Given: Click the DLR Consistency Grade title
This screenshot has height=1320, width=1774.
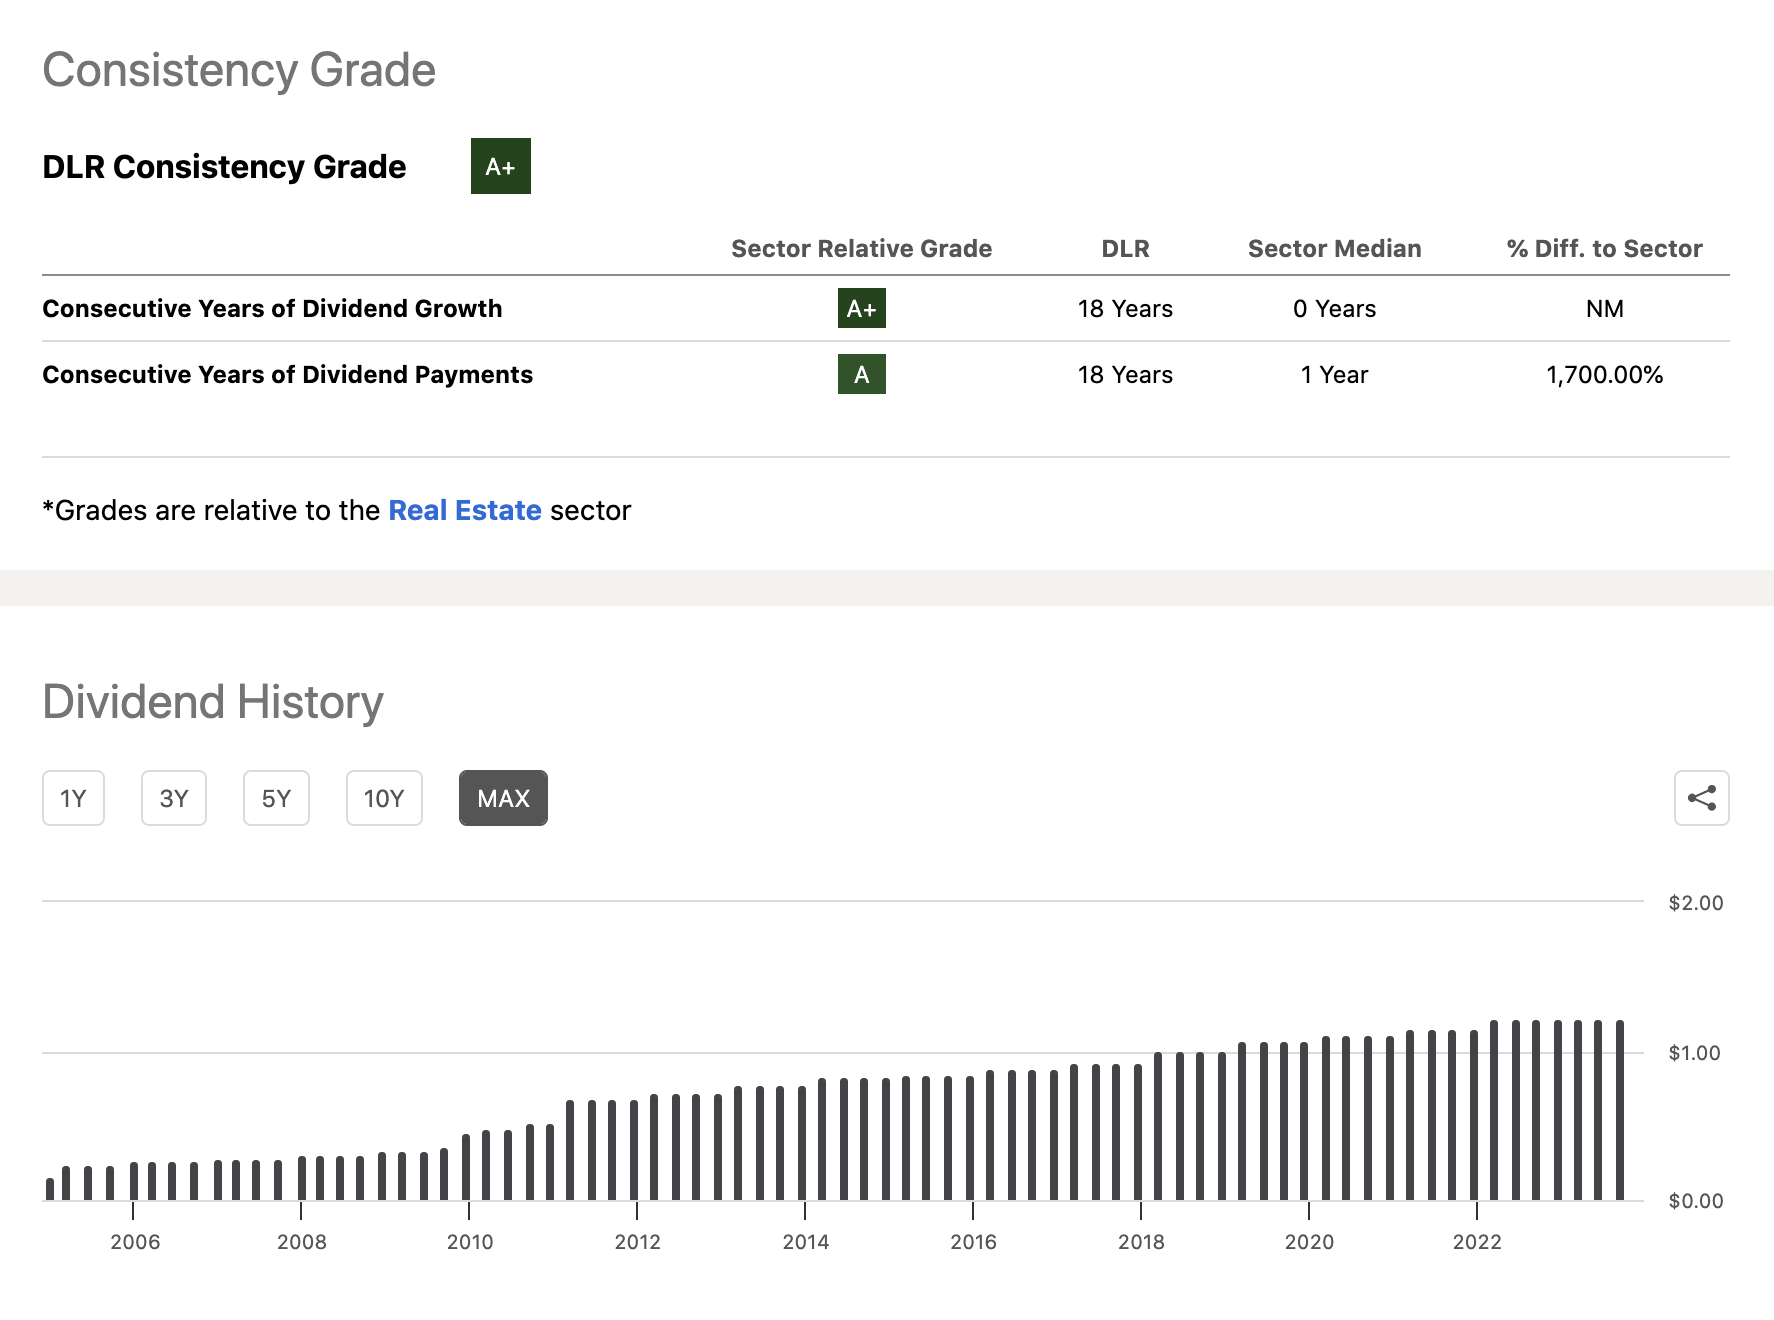Looking at the screenshot, I should 224,166.
